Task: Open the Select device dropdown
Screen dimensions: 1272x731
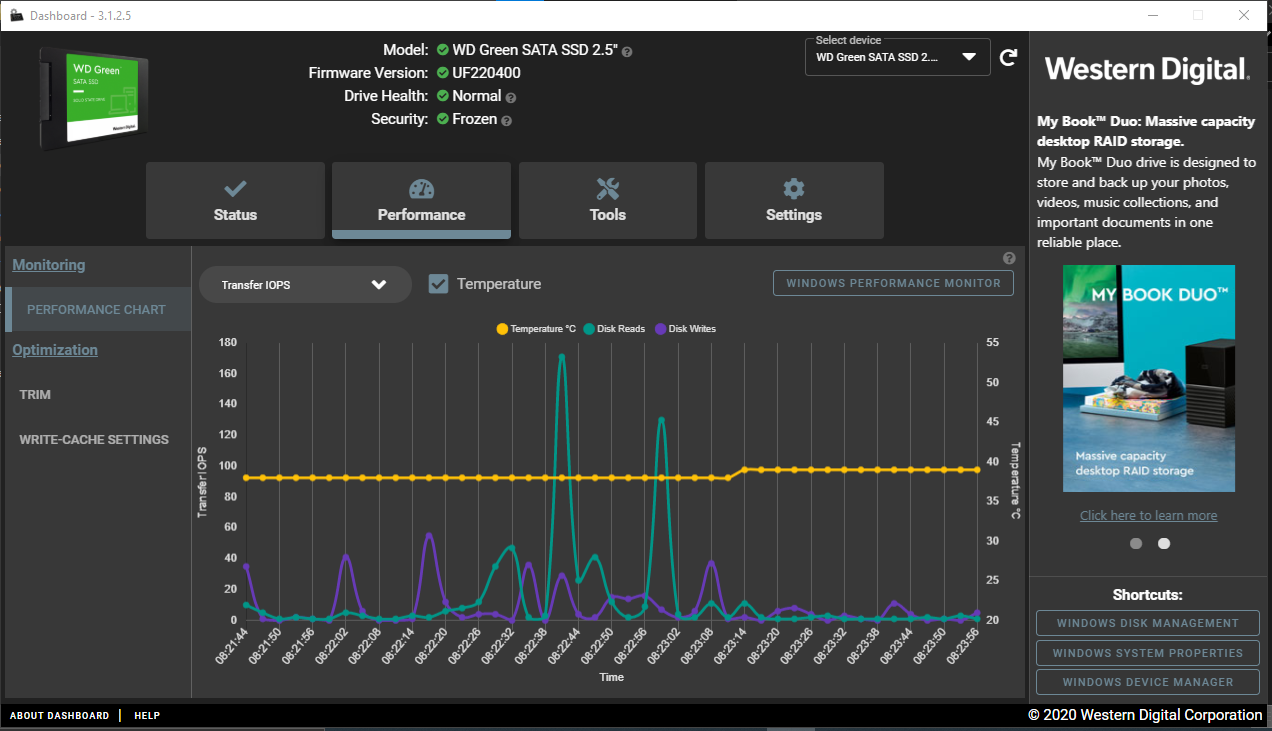Action: [897, 57]
